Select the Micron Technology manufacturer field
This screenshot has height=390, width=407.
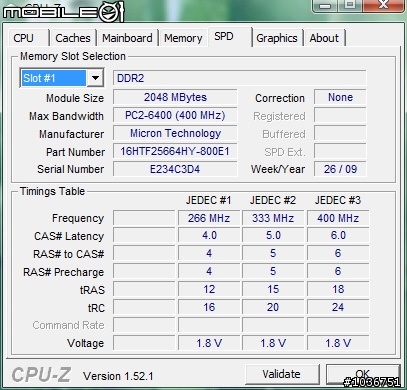pyautogui.click(x=175, y=133)
